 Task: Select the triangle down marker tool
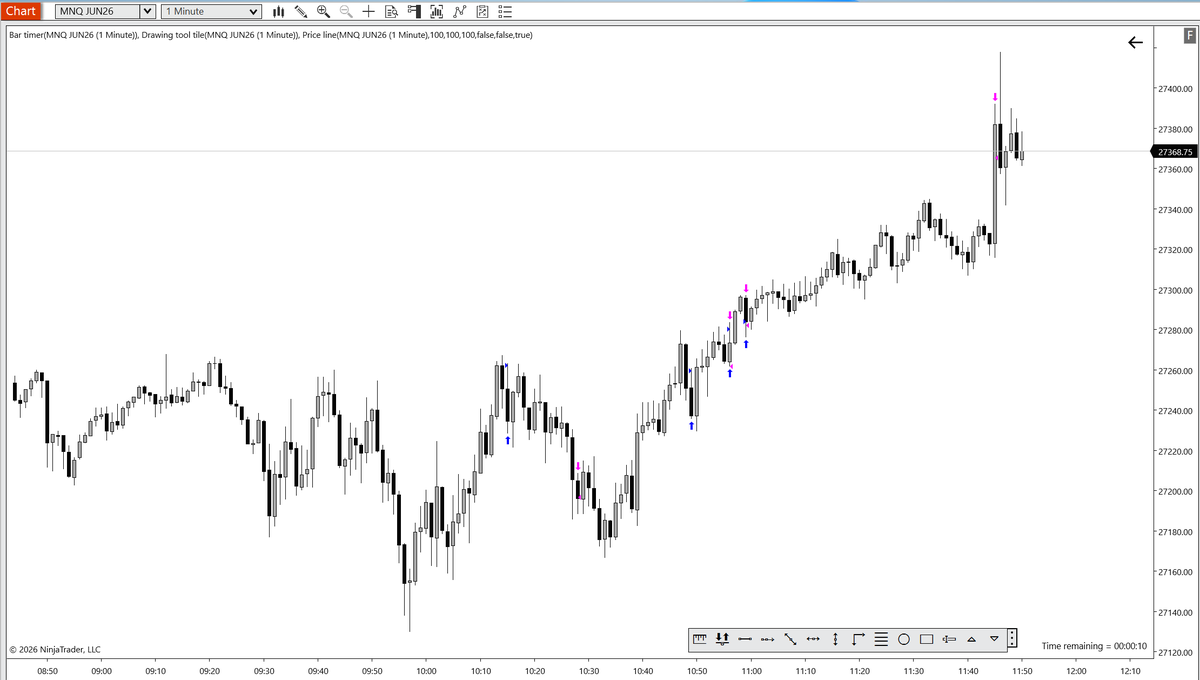(x=994, y=638)
